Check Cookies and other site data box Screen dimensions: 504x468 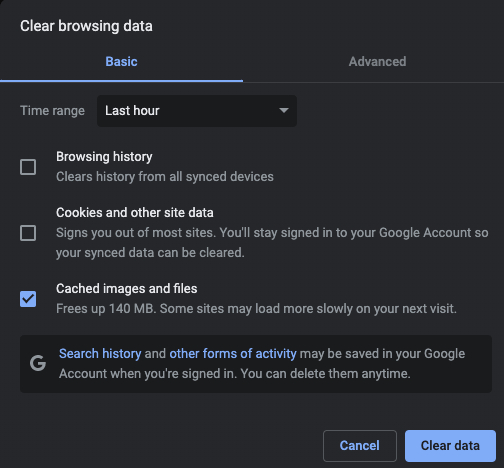tap(28, 233)
